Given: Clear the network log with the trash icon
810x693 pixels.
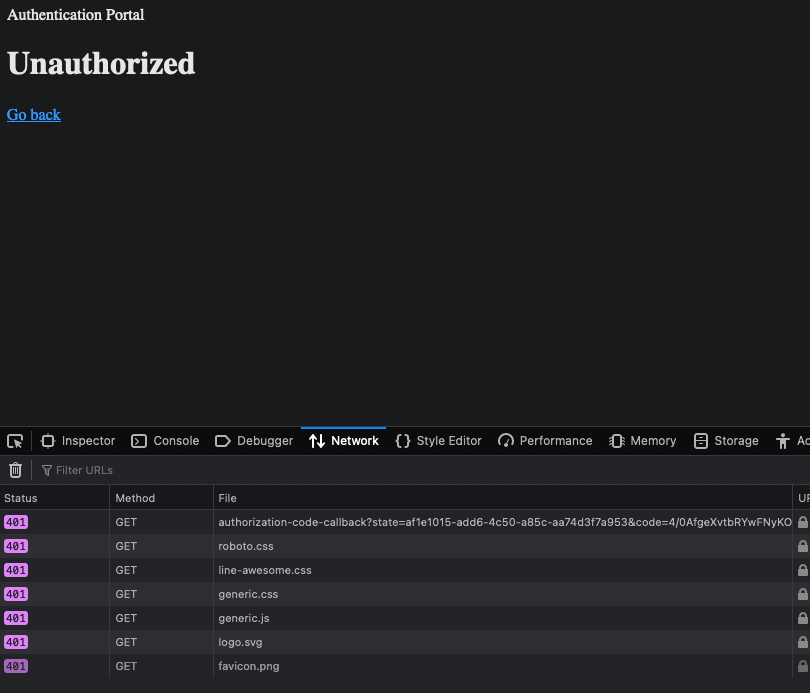Looking at the screenshot, I should 15,469.
